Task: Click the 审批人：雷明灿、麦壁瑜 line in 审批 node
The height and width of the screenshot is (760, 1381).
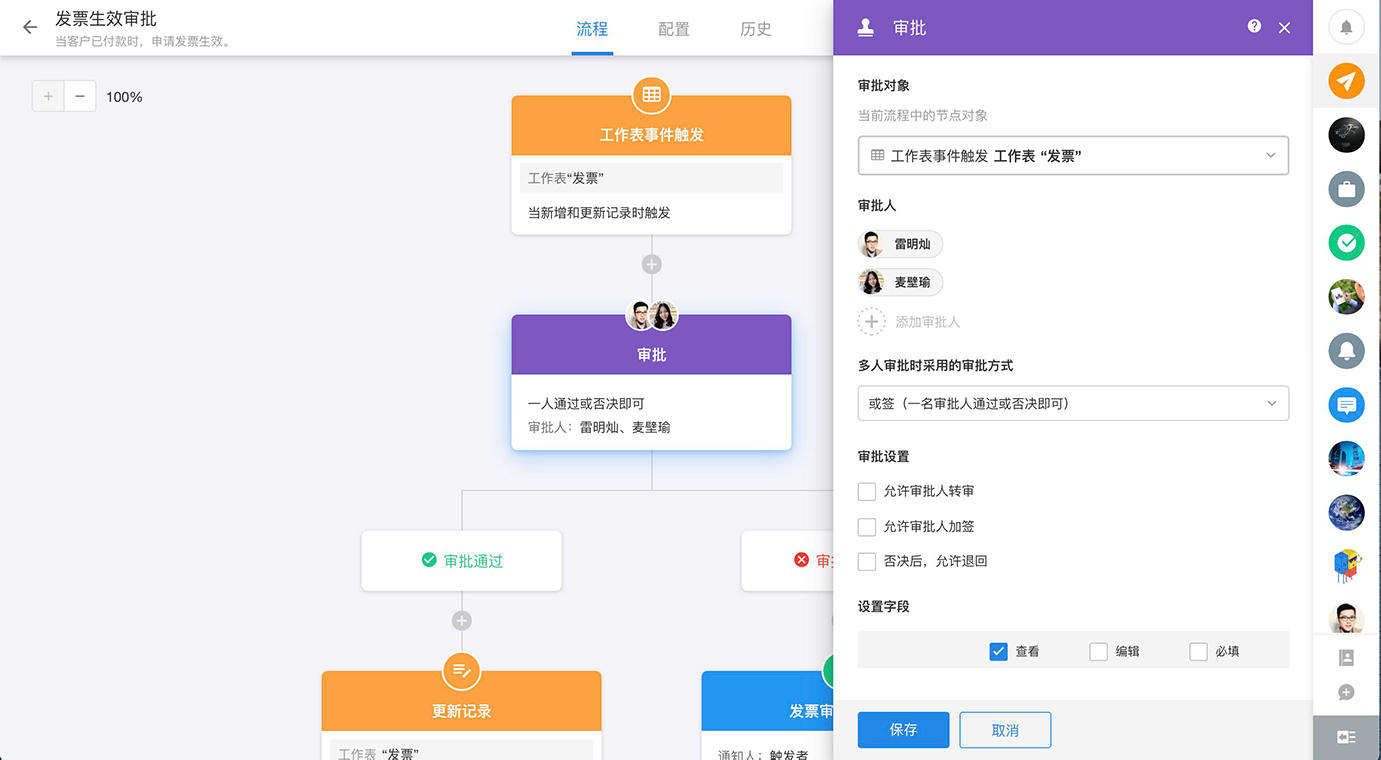Action: point(599,427)
